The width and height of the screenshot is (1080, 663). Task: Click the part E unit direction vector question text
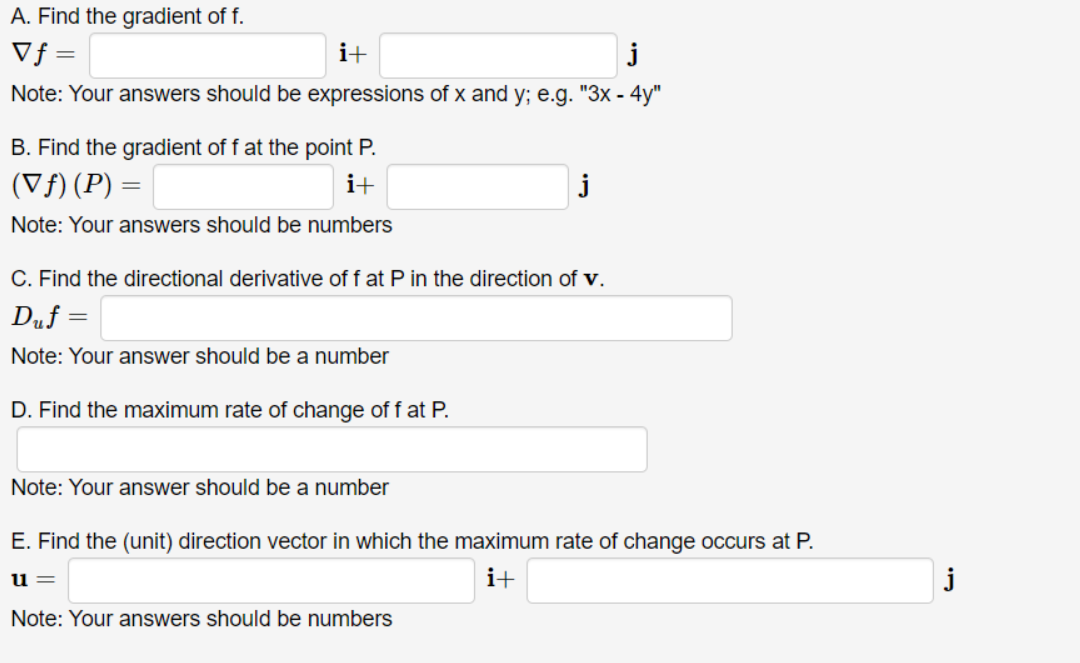[412, 541]
